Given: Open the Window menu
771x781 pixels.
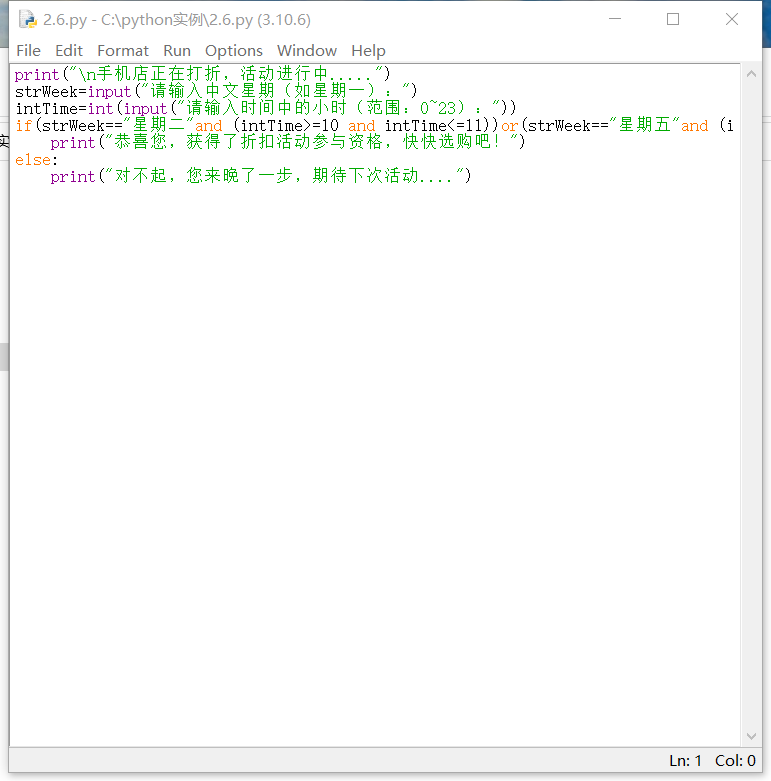Looking at the screenshot, I should (x=307, y=50).
